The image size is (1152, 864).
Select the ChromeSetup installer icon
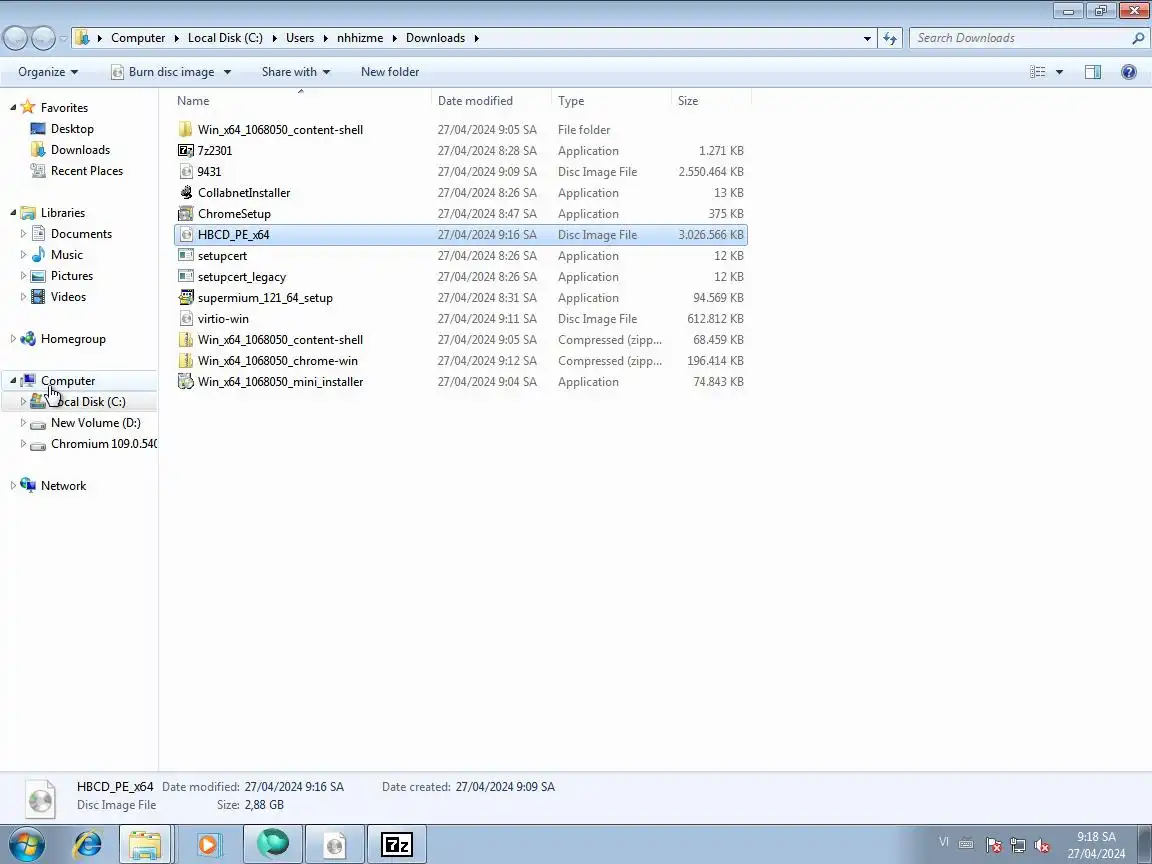point(186,214)
